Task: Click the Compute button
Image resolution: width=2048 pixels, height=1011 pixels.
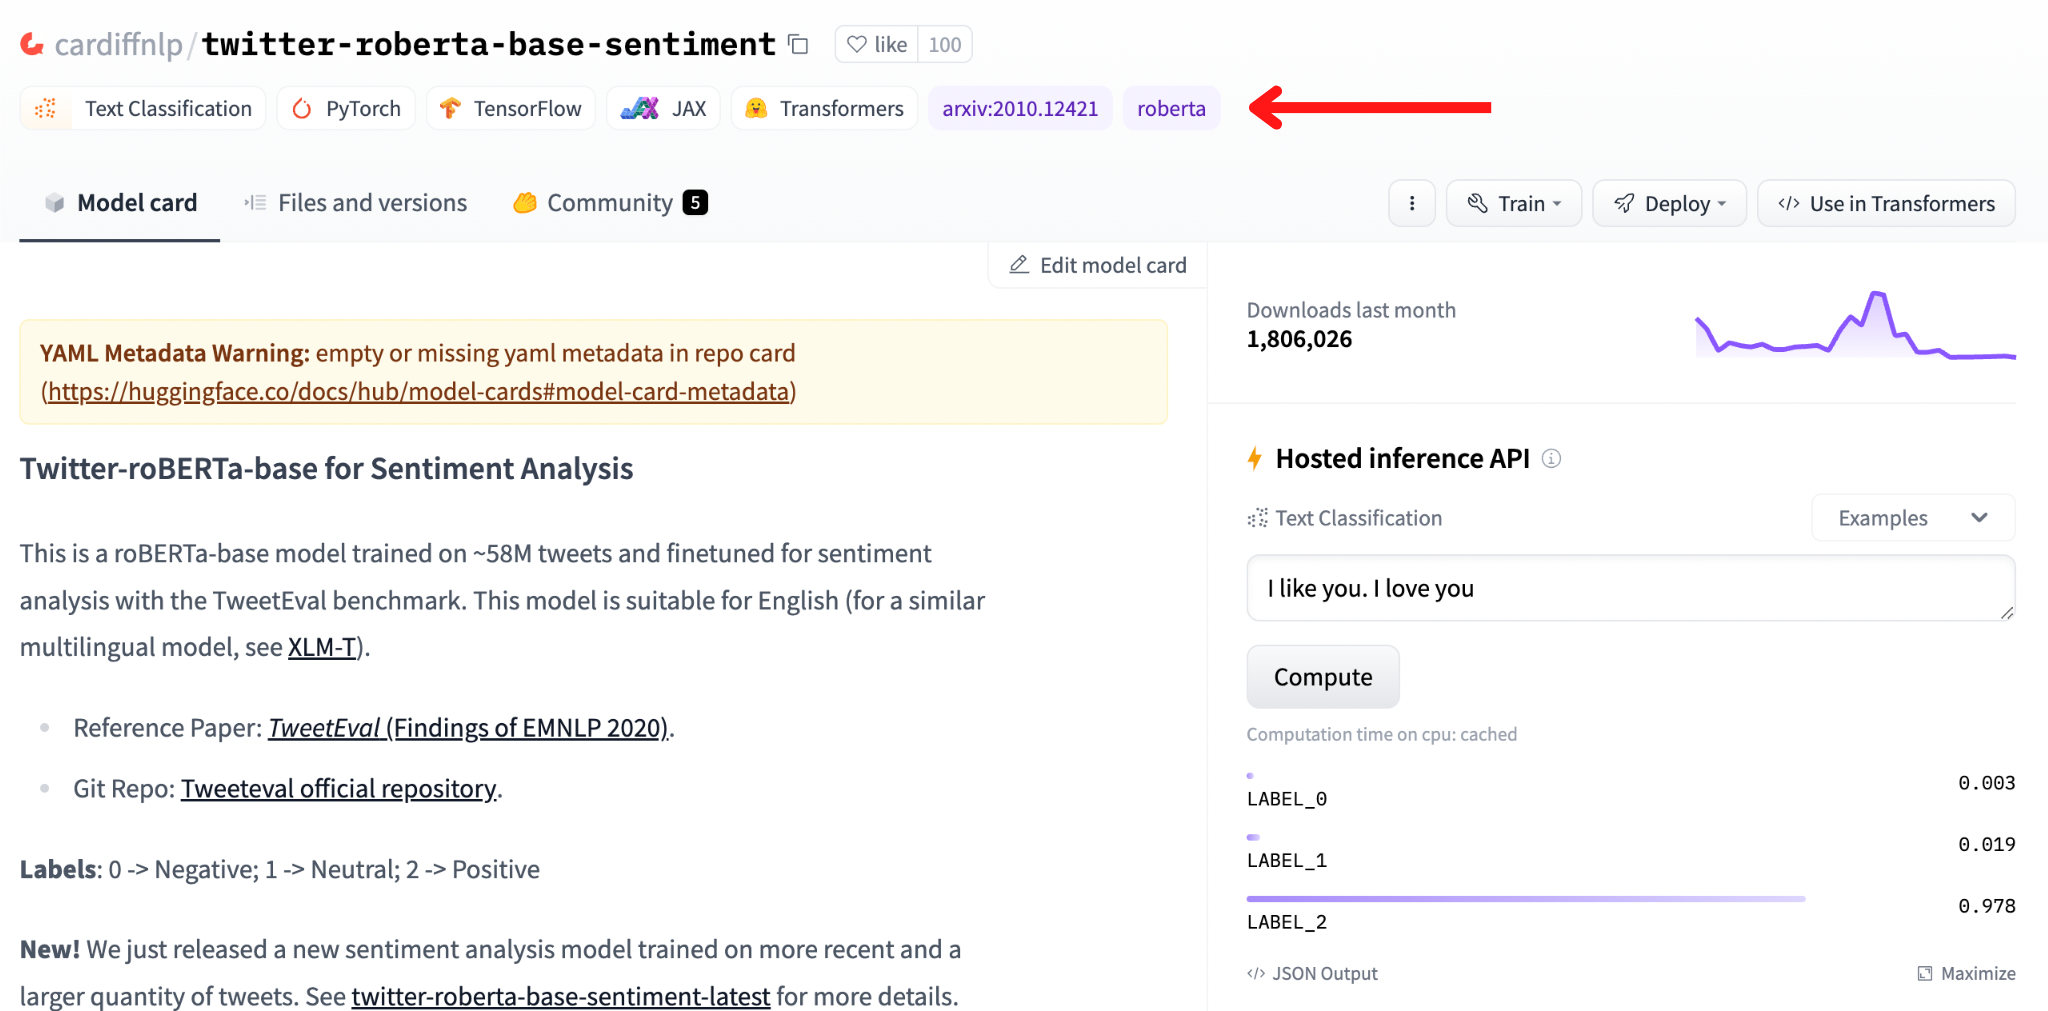Action: 1323,677
